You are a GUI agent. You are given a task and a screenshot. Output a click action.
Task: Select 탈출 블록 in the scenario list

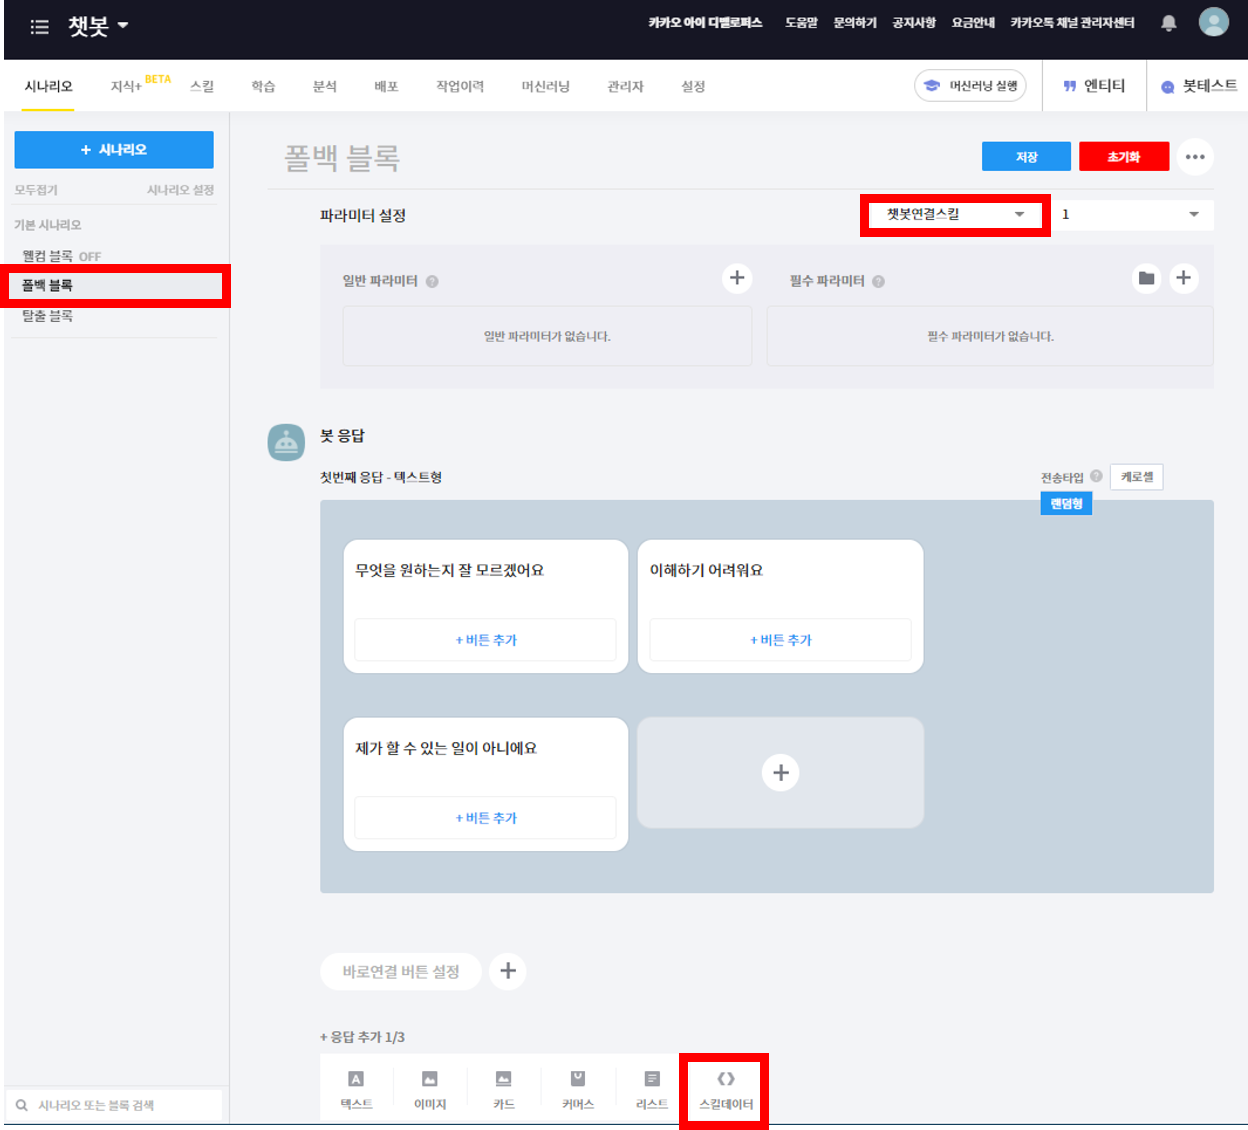[48, 316]
